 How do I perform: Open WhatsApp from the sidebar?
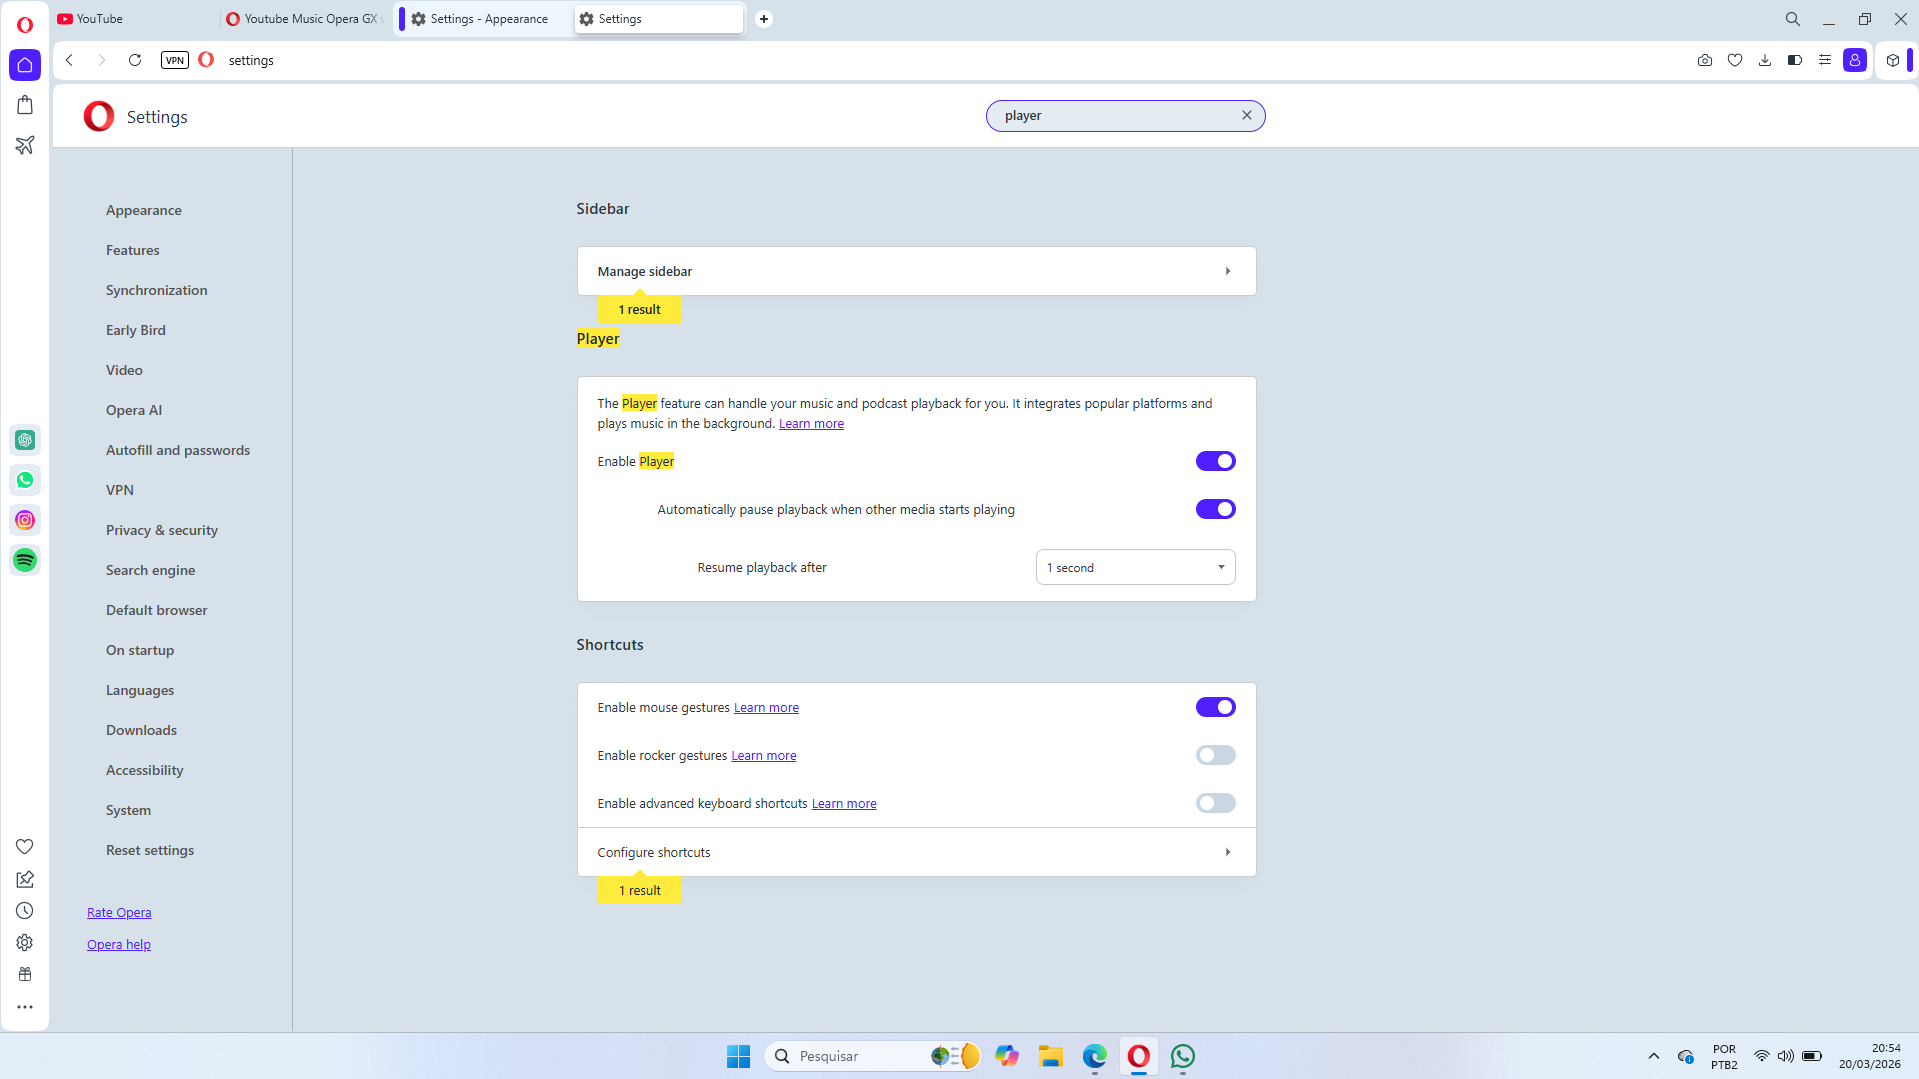[24, 480]
